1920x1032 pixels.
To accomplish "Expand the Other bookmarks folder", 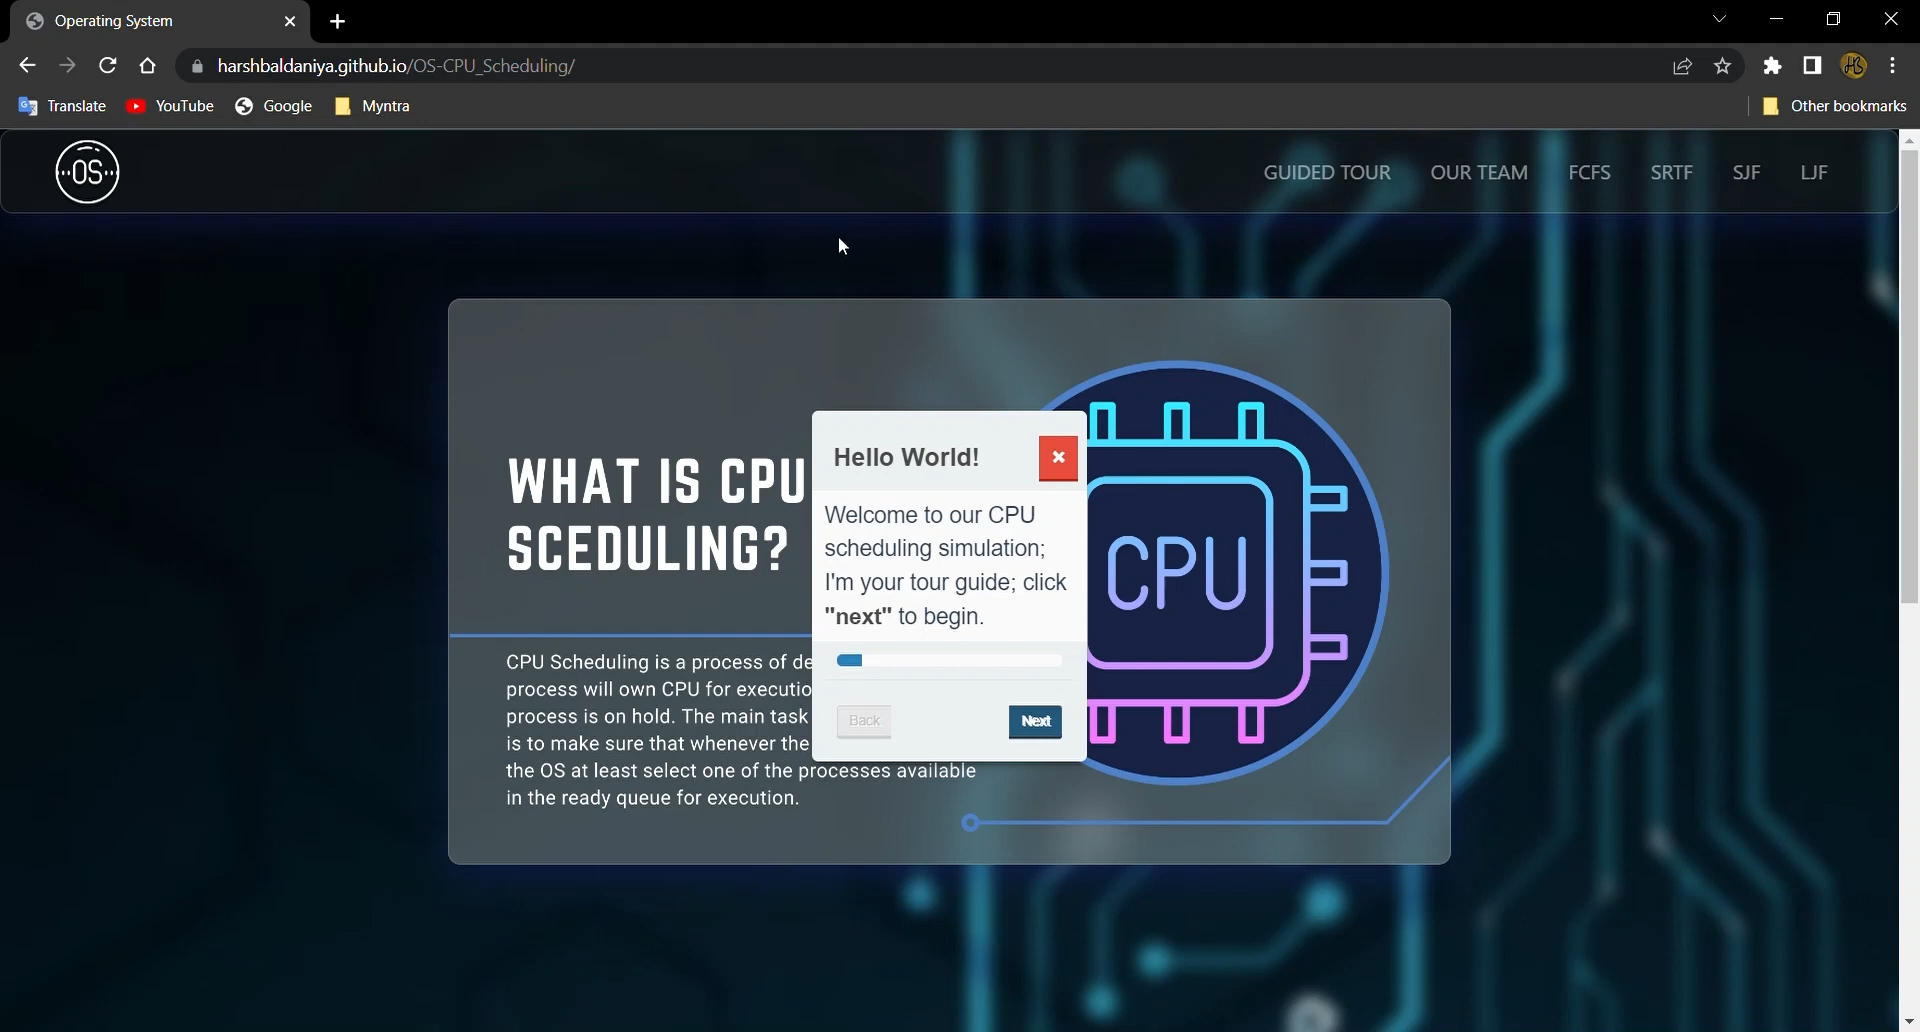I will tap(1847, 106).
